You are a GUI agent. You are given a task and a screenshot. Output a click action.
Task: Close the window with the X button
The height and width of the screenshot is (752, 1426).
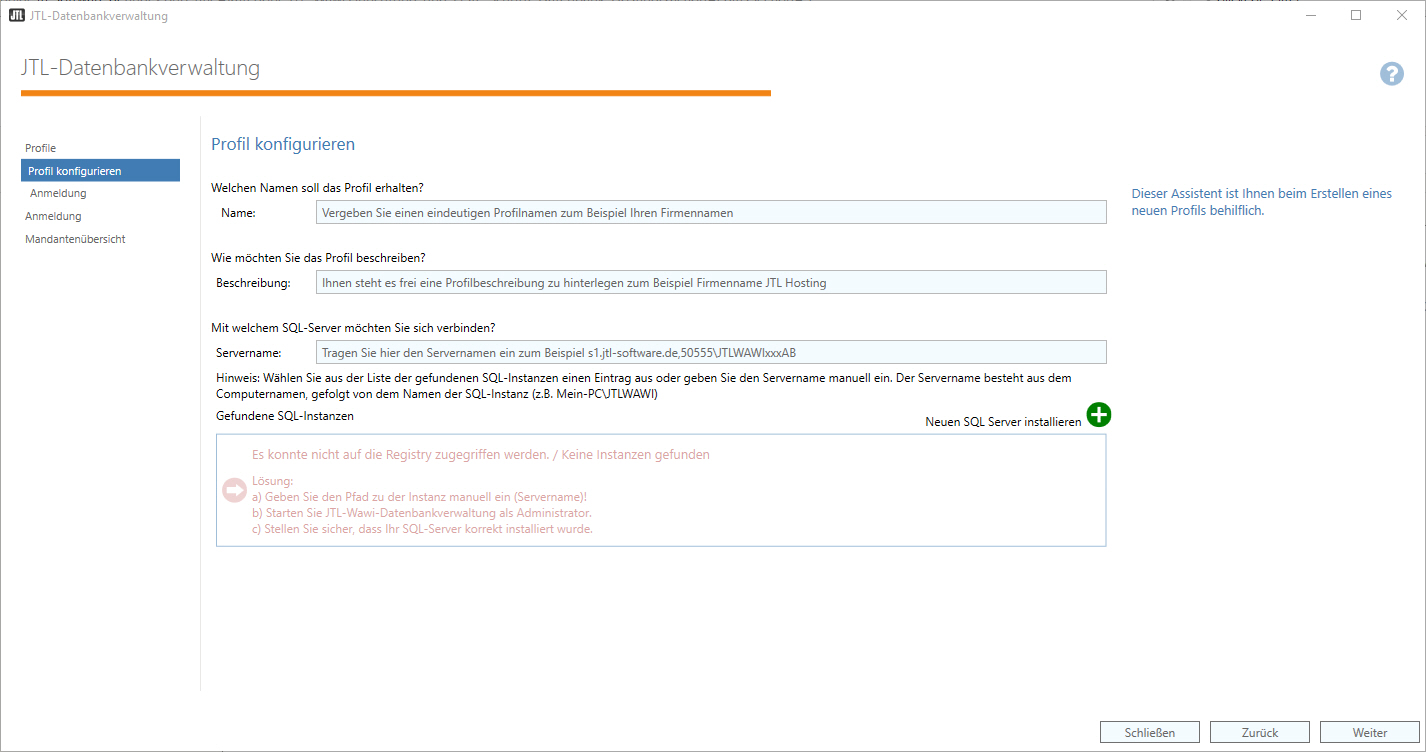(1402, 15)
